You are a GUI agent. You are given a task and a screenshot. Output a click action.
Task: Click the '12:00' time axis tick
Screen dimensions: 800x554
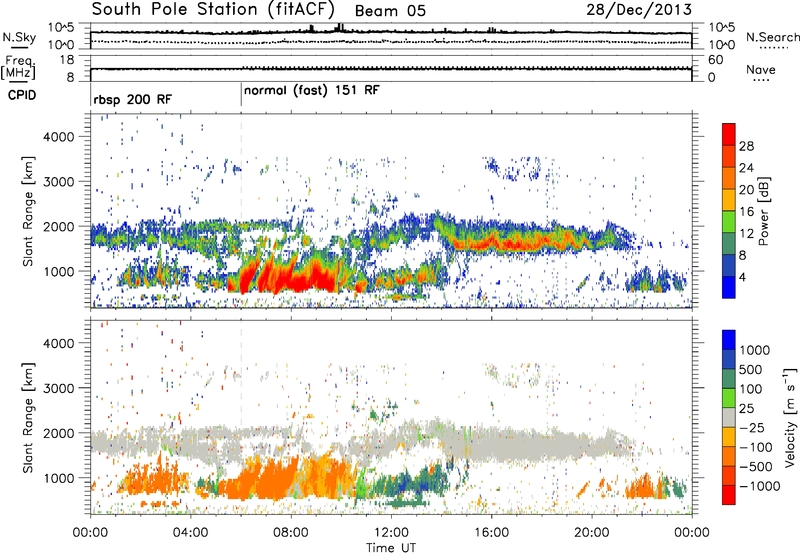point(391,533)
